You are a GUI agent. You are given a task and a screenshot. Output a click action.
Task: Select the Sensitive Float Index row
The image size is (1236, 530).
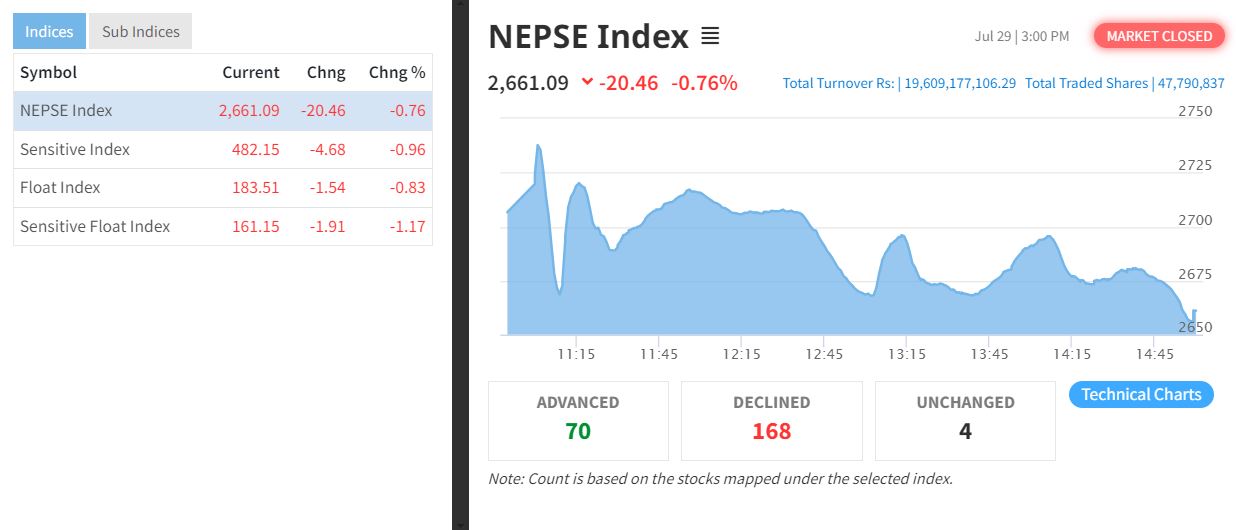click(x=223, y=227)
